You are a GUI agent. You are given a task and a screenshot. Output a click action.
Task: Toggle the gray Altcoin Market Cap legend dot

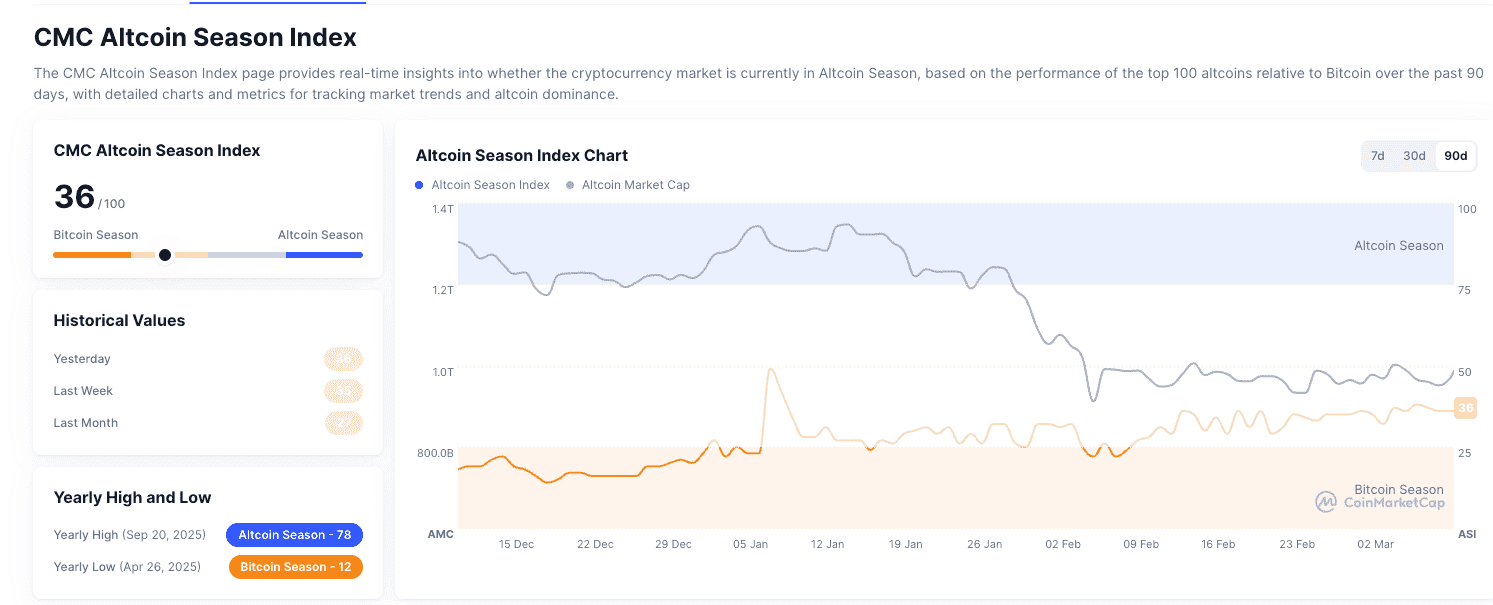[570, 185]
